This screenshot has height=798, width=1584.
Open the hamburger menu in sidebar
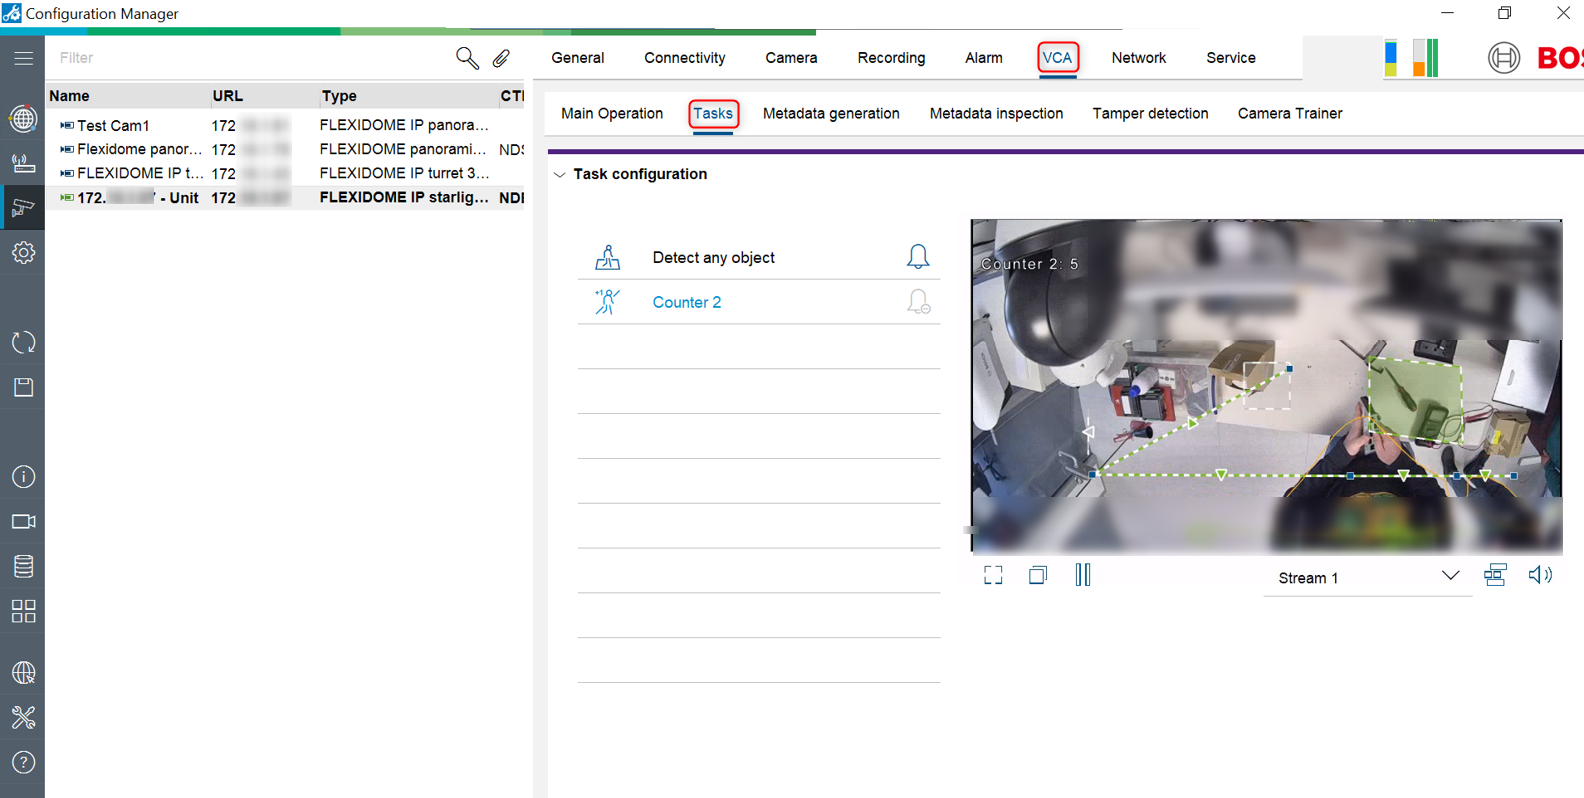tap(23, 58)
